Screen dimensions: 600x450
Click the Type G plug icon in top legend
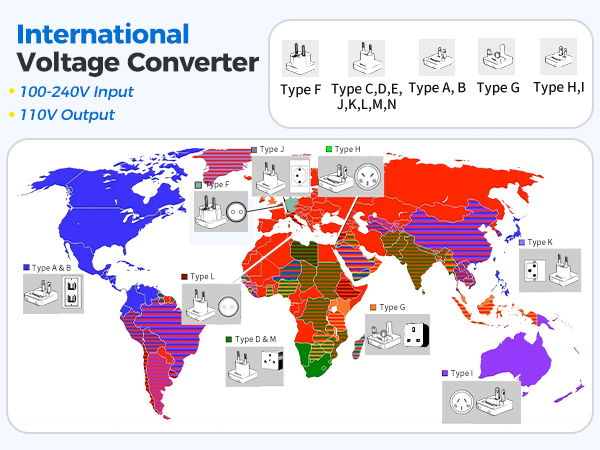496,57
